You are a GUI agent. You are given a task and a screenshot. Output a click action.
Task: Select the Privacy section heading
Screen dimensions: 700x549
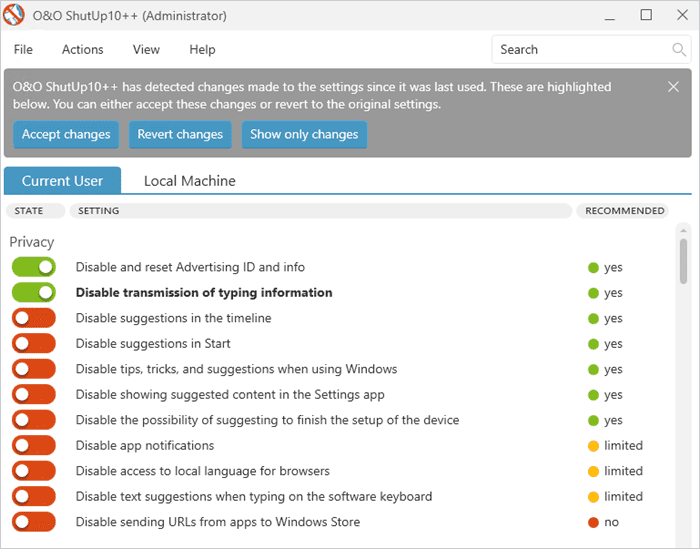32,242
